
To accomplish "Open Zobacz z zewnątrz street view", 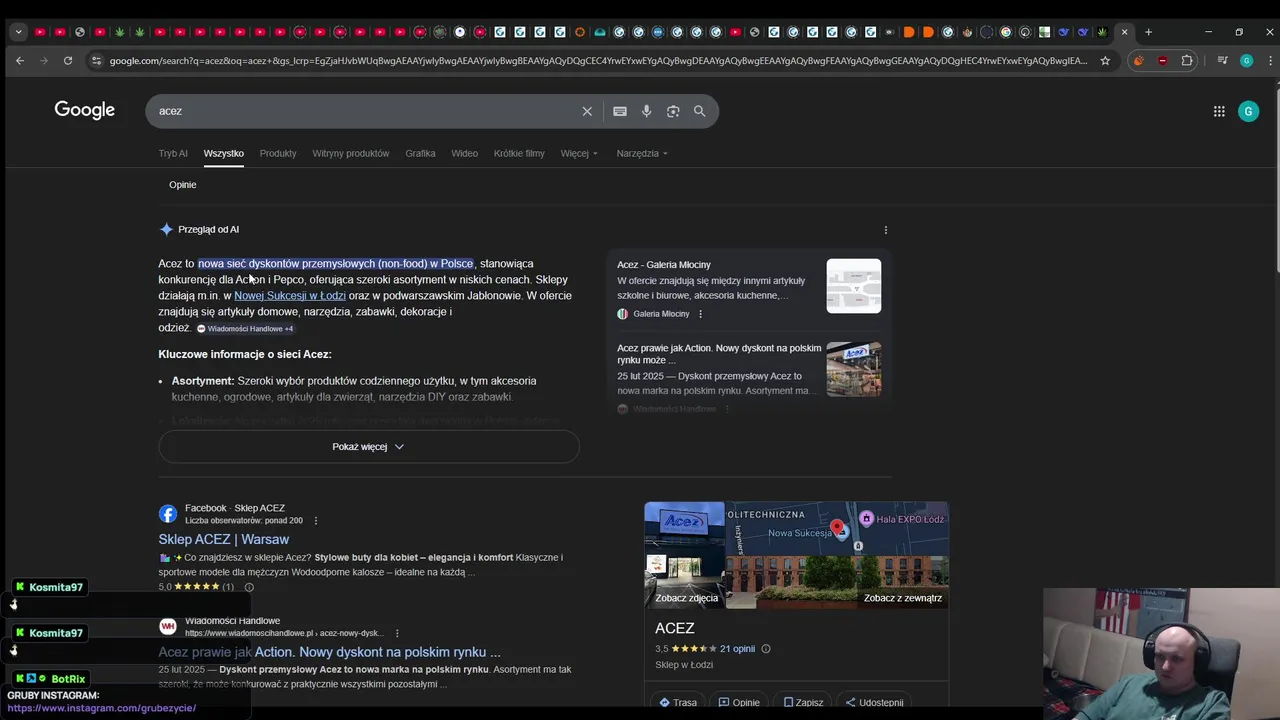I will pyautogui.click(x=837, y=583).
